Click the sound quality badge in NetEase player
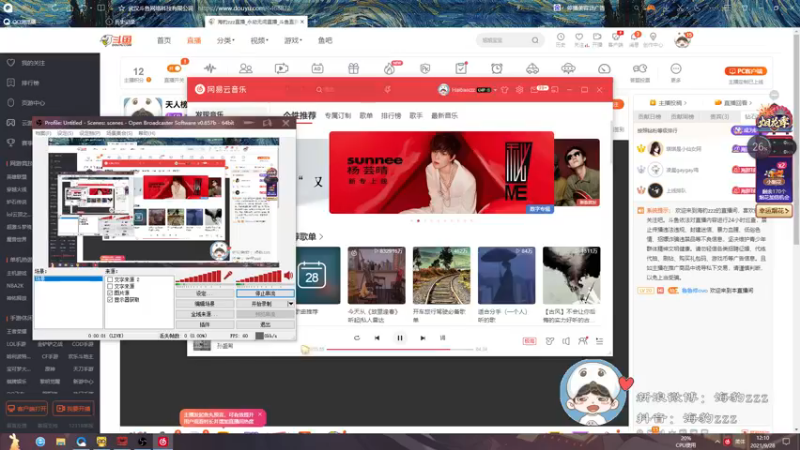 click(x=529, y=341)
